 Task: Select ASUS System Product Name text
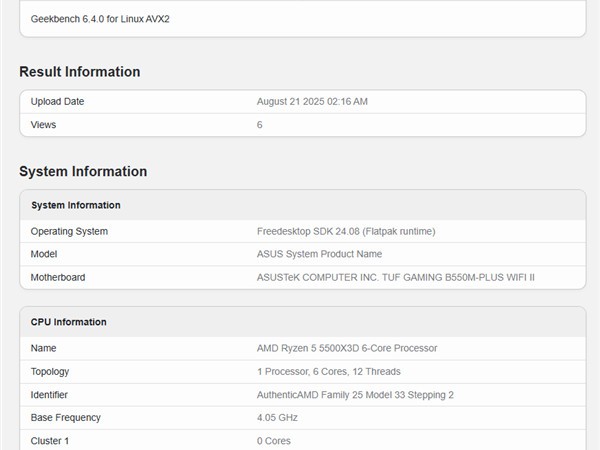tap(319, 254)
